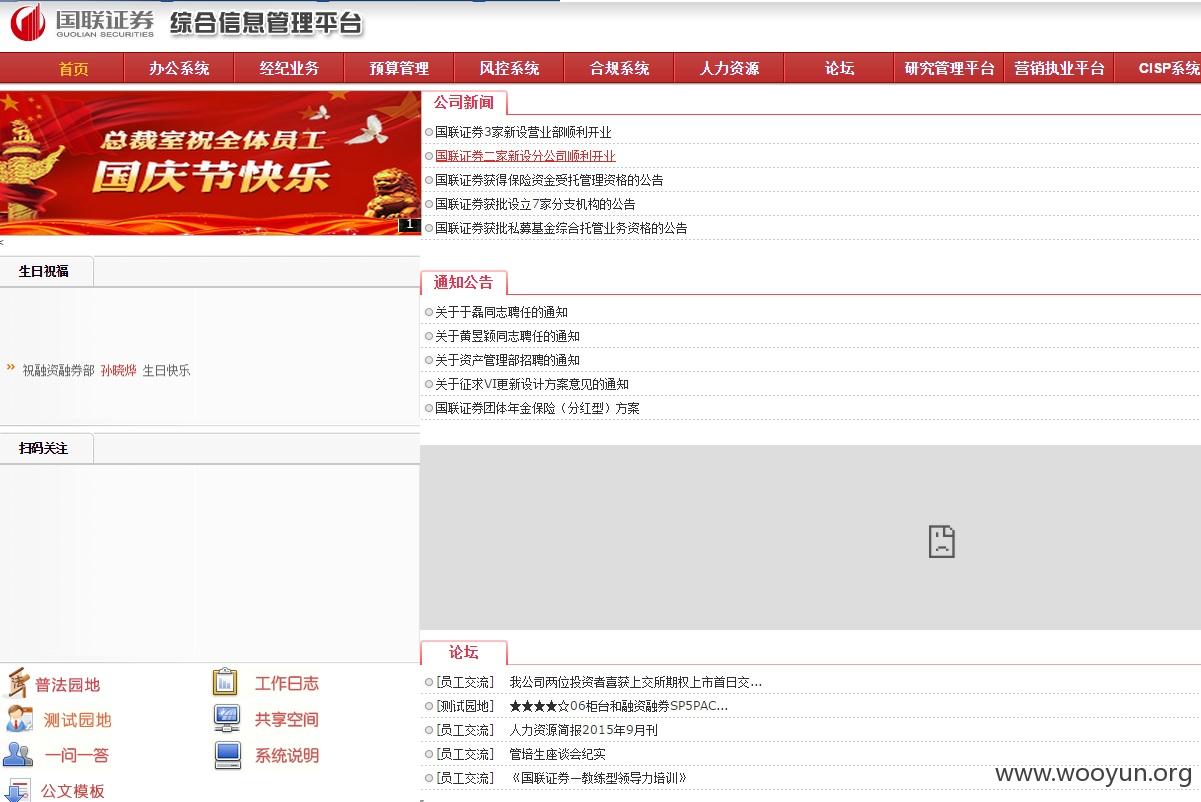Click the 综合信息管理平台 header title
The width and height of the screenshot is (1201, 802).
(266, 23)
